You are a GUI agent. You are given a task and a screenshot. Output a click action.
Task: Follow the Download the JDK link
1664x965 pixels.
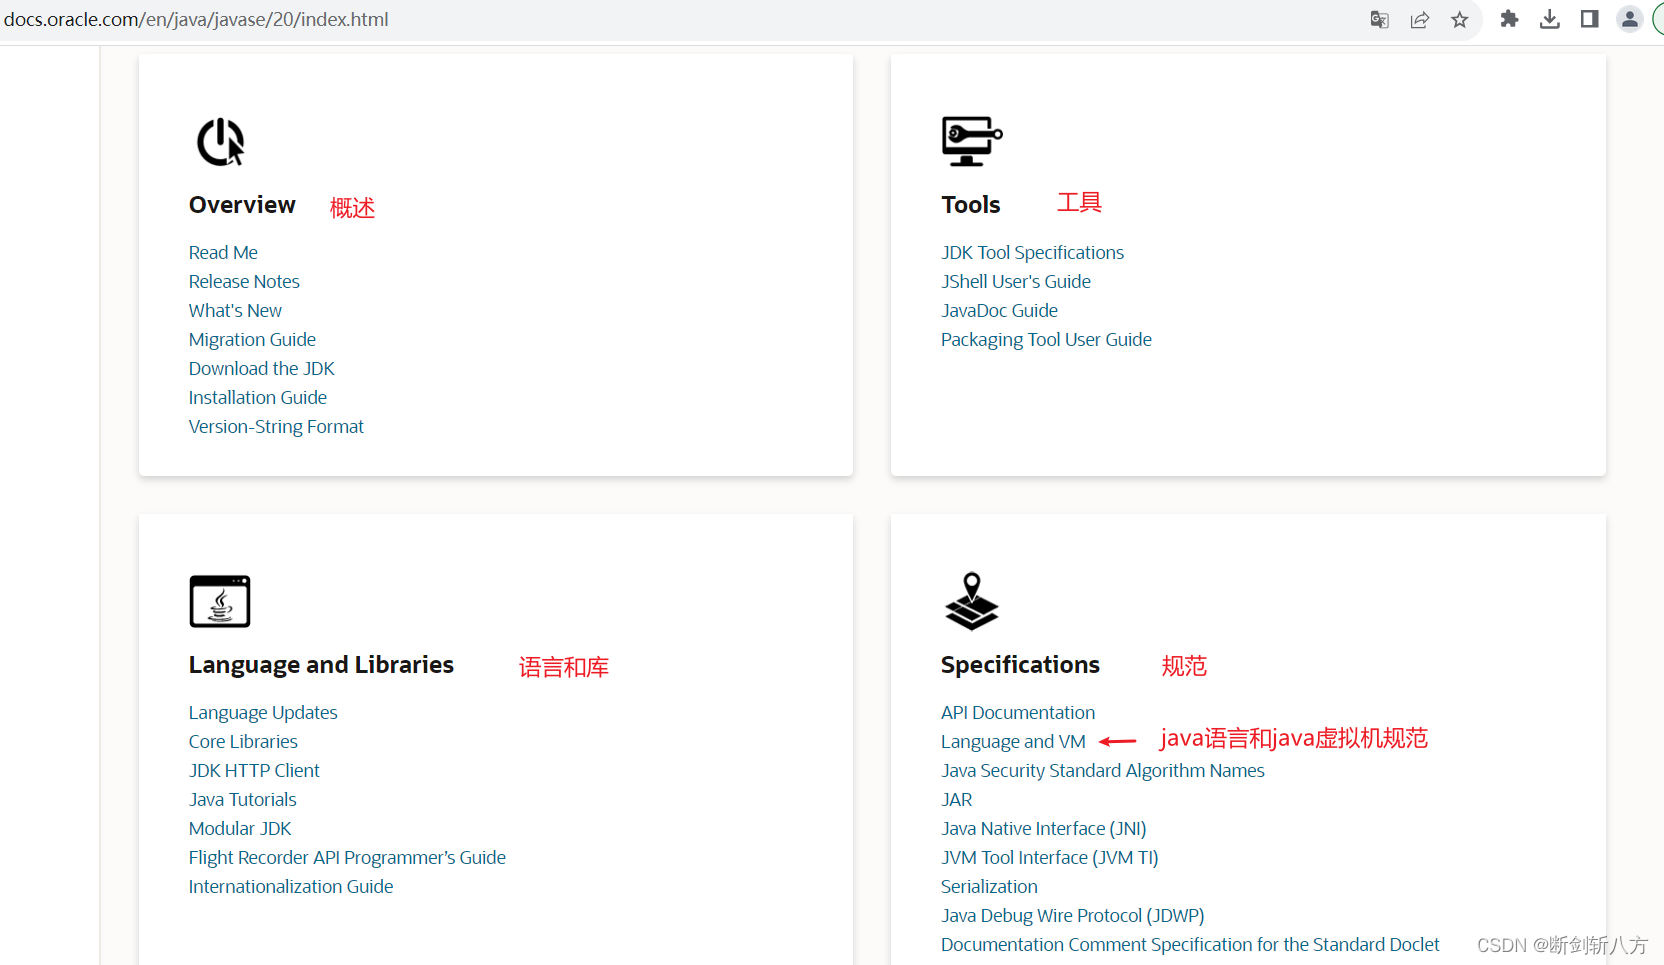[x=261, y=369]
